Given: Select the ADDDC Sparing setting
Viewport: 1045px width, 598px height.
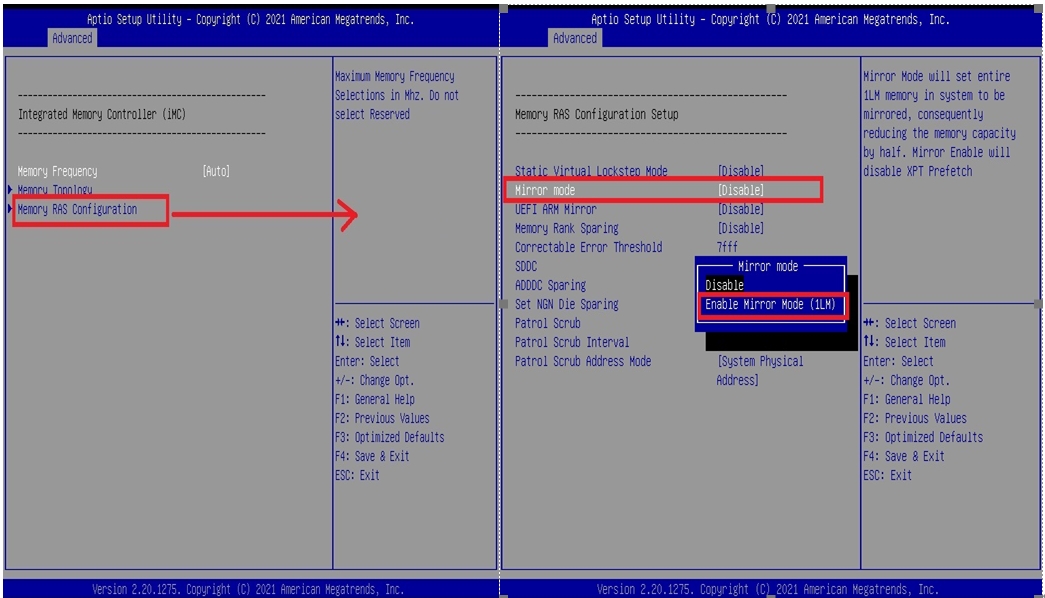Looking at the screenshot, I should pyautogui.click(x=550, y=285).
